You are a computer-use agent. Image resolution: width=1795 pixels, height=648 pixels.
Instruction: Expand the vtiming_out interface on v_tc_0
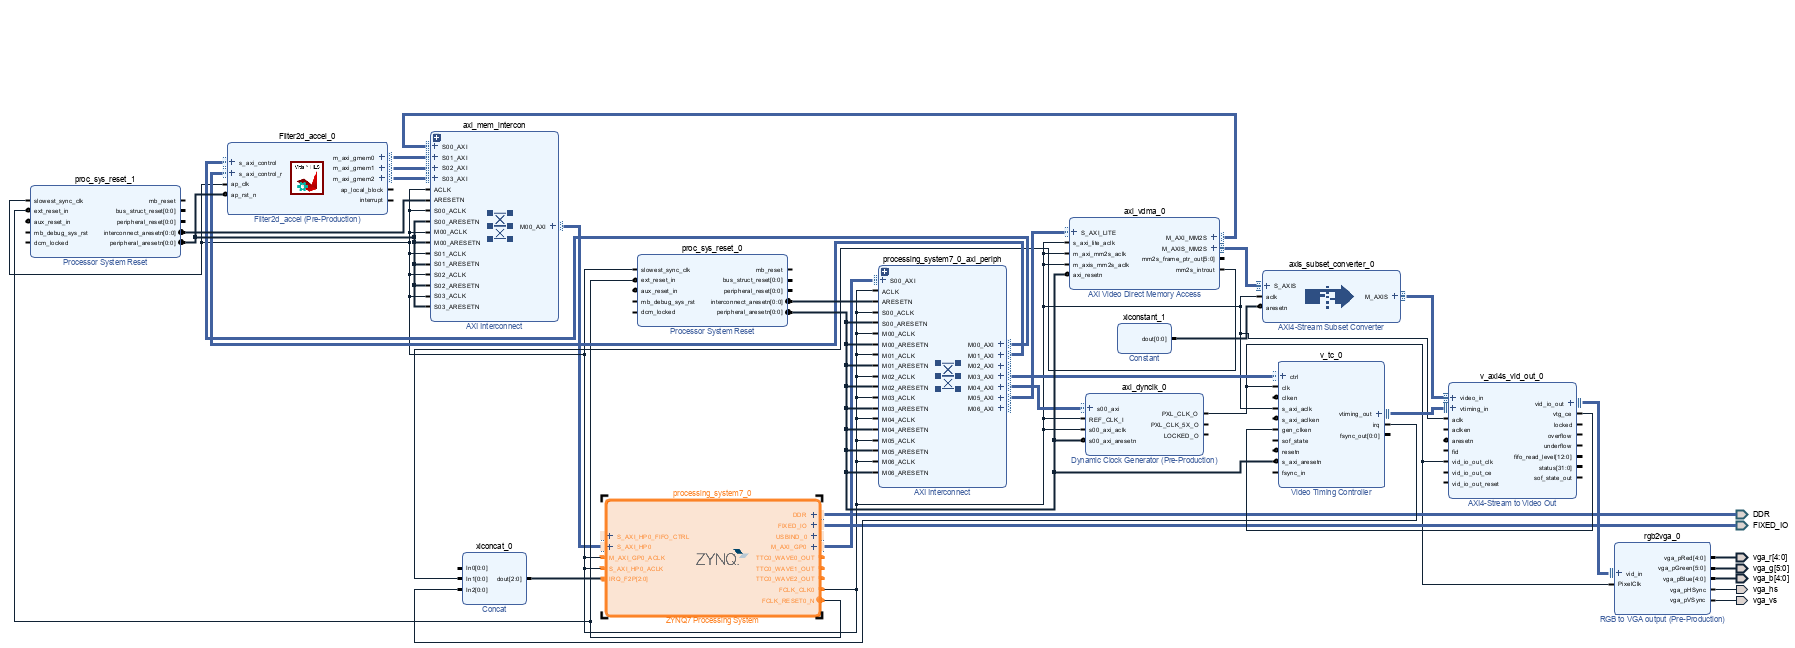click(x=1379, y=414)
